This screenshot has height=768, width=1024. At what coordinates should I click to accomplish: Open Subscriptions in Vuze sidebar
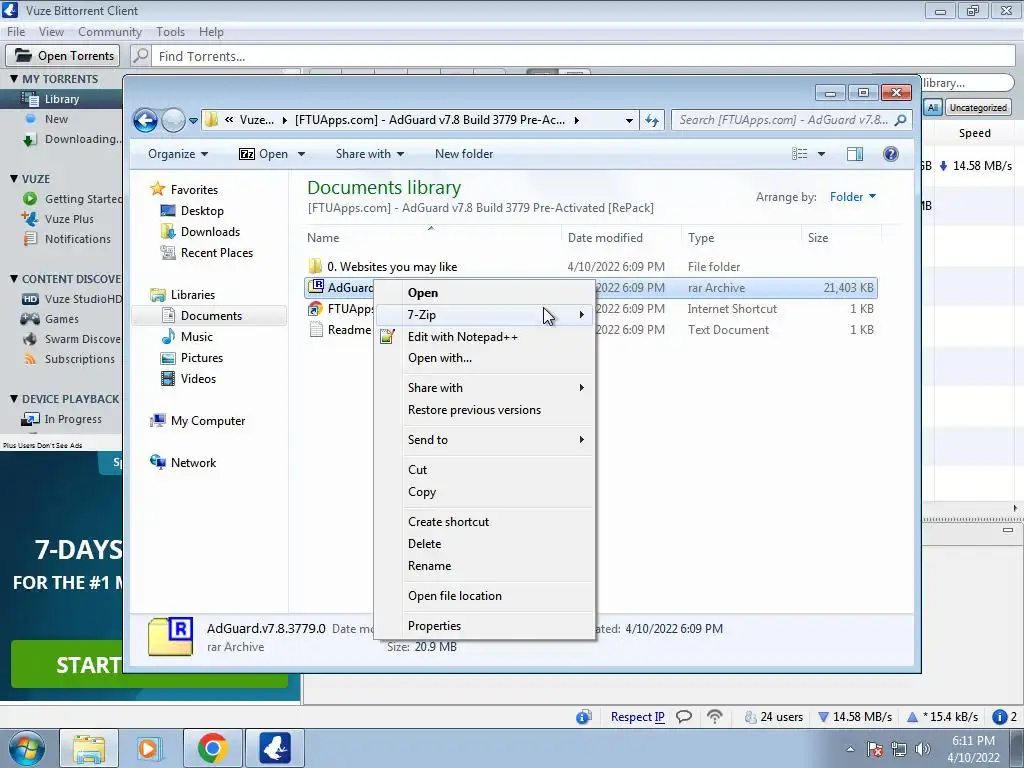(x=80, y=359)
